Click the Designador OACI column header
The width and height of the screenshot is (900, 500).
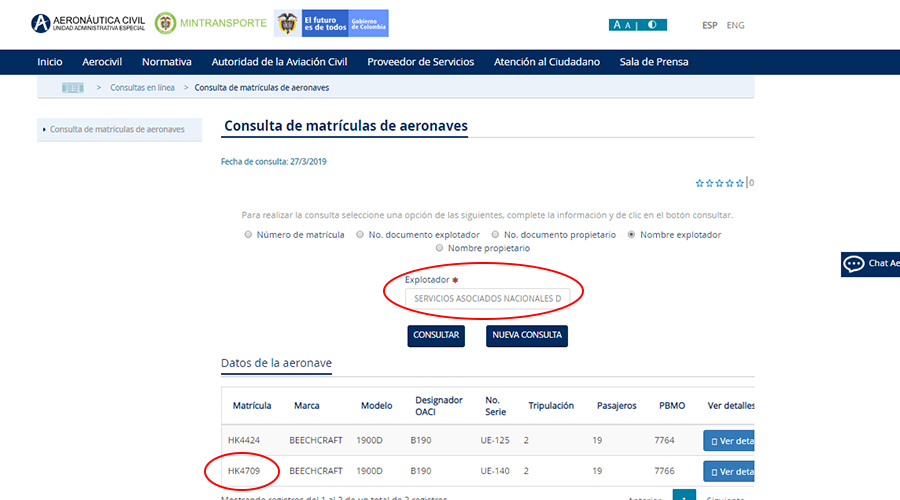(x=439, y=406)
